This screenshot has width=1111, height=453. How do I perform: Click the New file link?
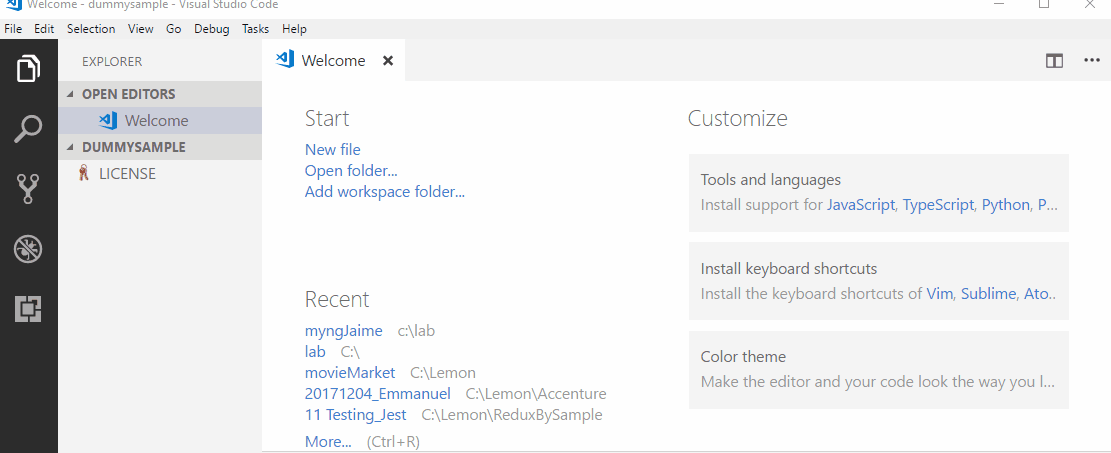(332, 150)
